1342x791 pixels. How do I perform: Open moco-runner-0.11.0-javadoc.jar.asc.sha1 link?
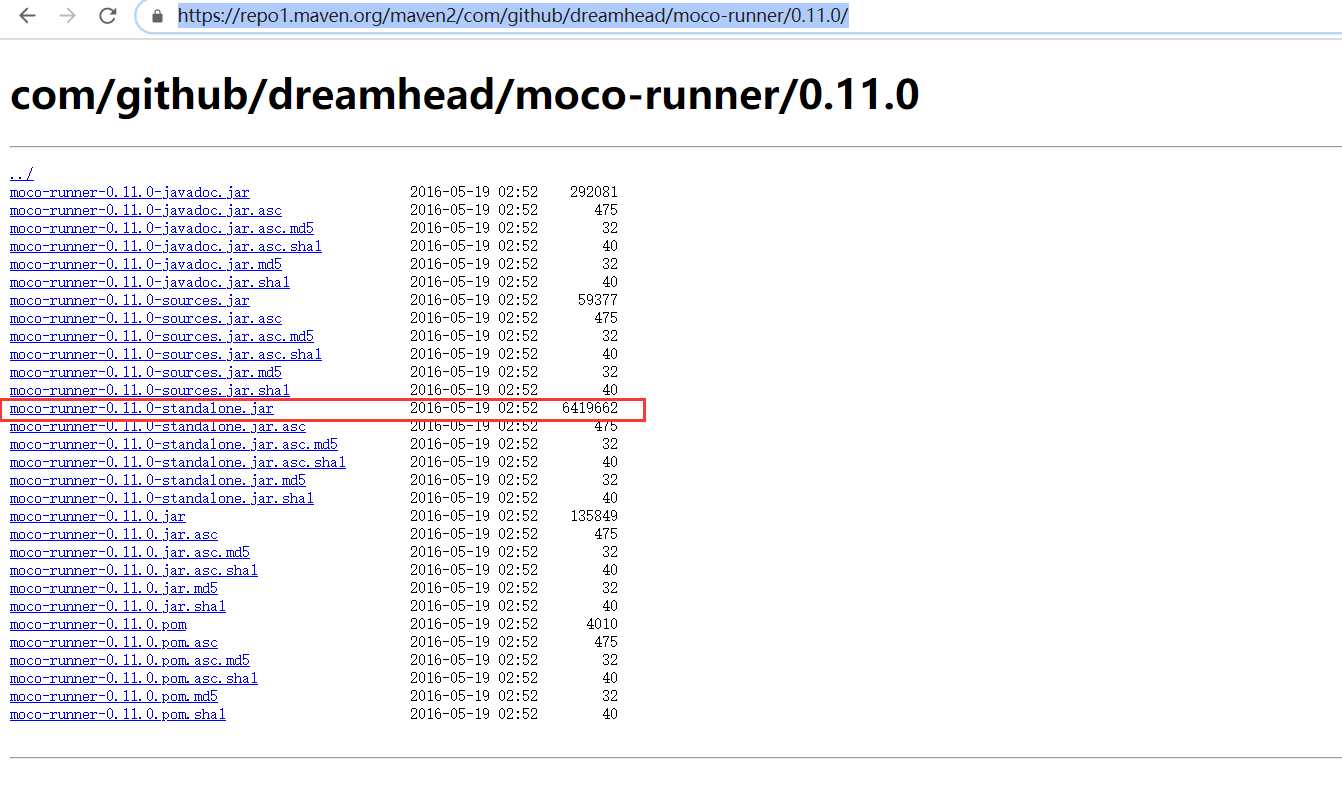[x=166, y=246]
